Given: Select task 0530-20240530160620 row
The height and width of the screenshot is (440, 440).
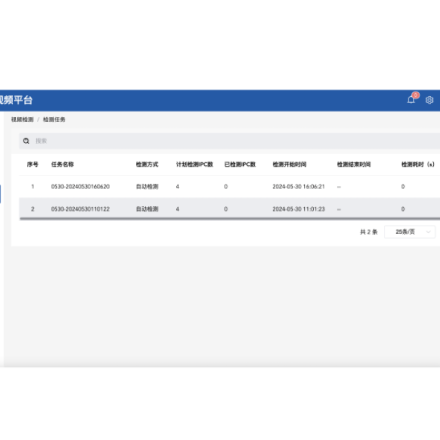Looking at the screenshot, I should point(230,187).
